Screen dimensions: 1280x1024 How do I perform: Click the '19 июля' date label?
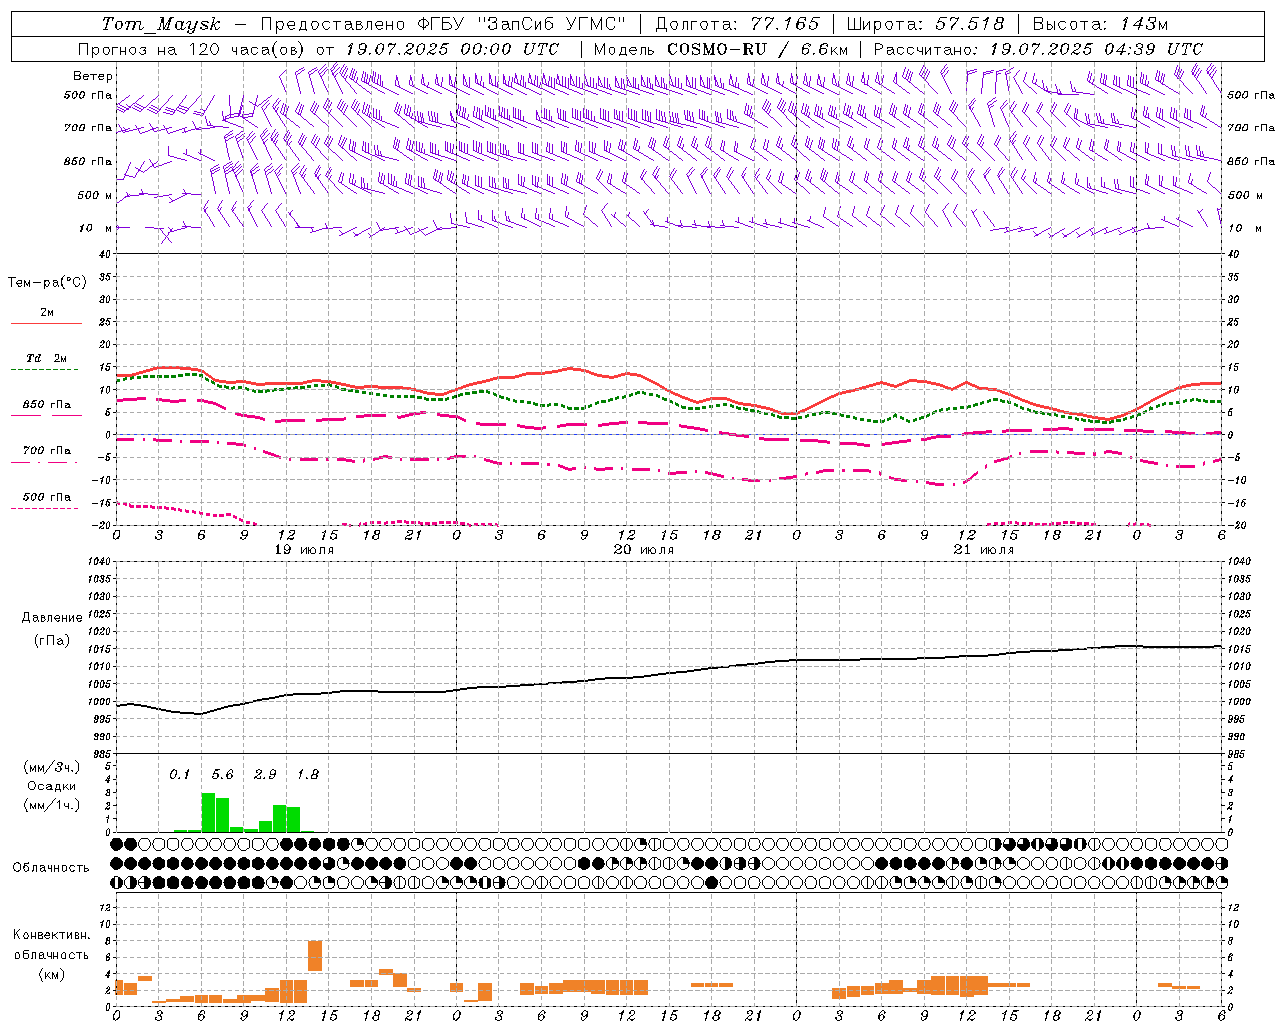pos(305,550)
